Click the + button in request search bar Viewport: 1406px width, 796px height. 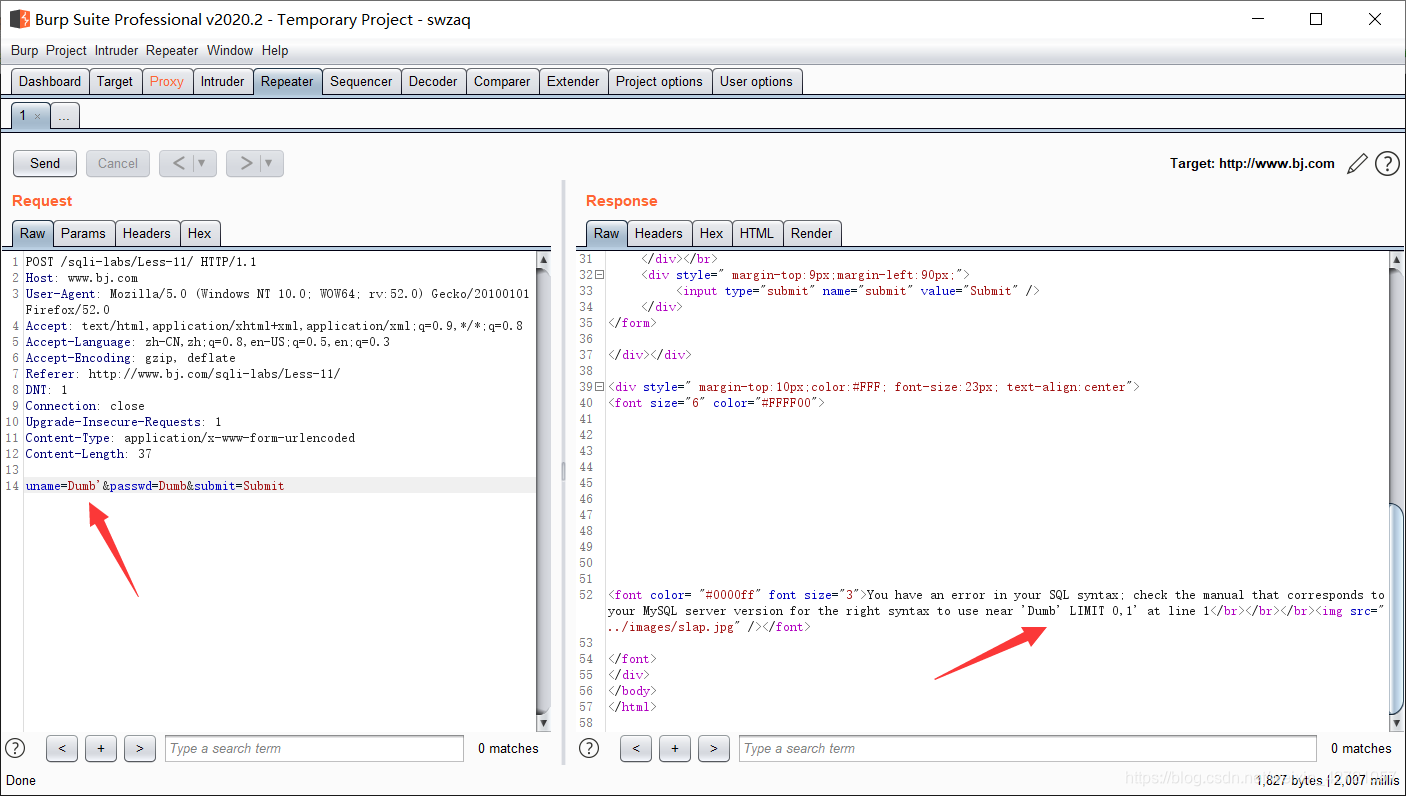point(100,748)
